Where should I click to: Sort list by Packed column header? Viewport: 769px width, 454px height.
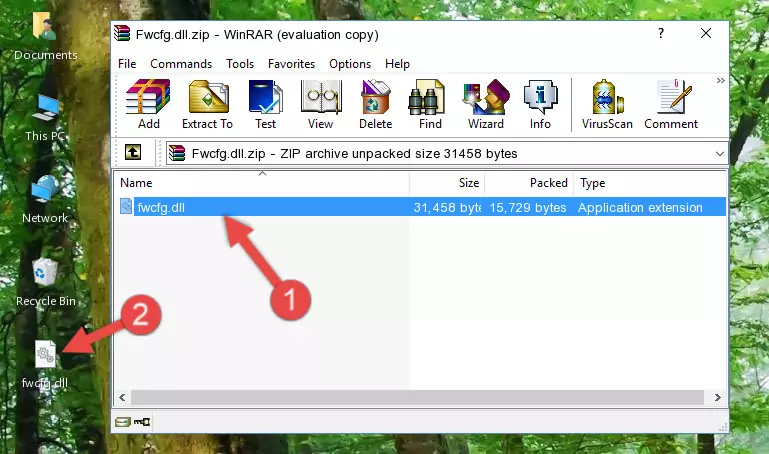click(x=529, y=182)
